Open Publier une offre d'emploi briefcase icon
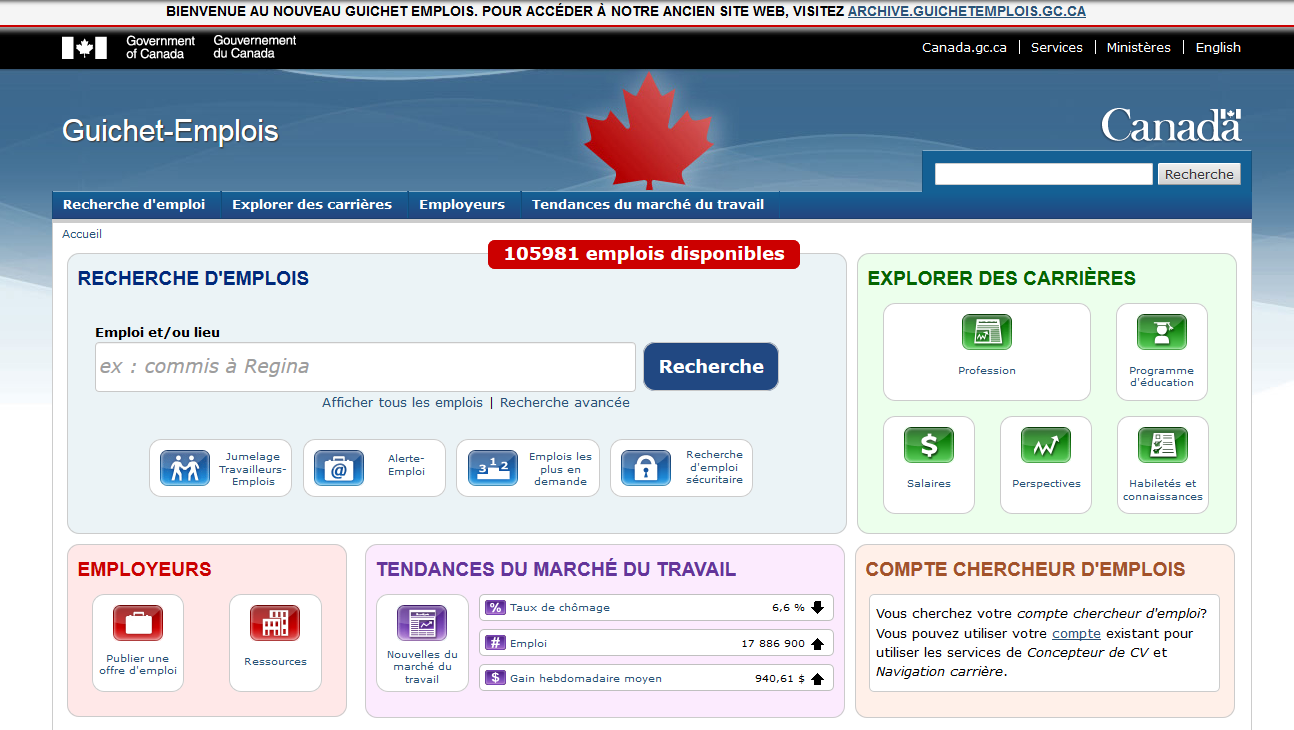The image size is (1294, 730). tap(138, 623)
